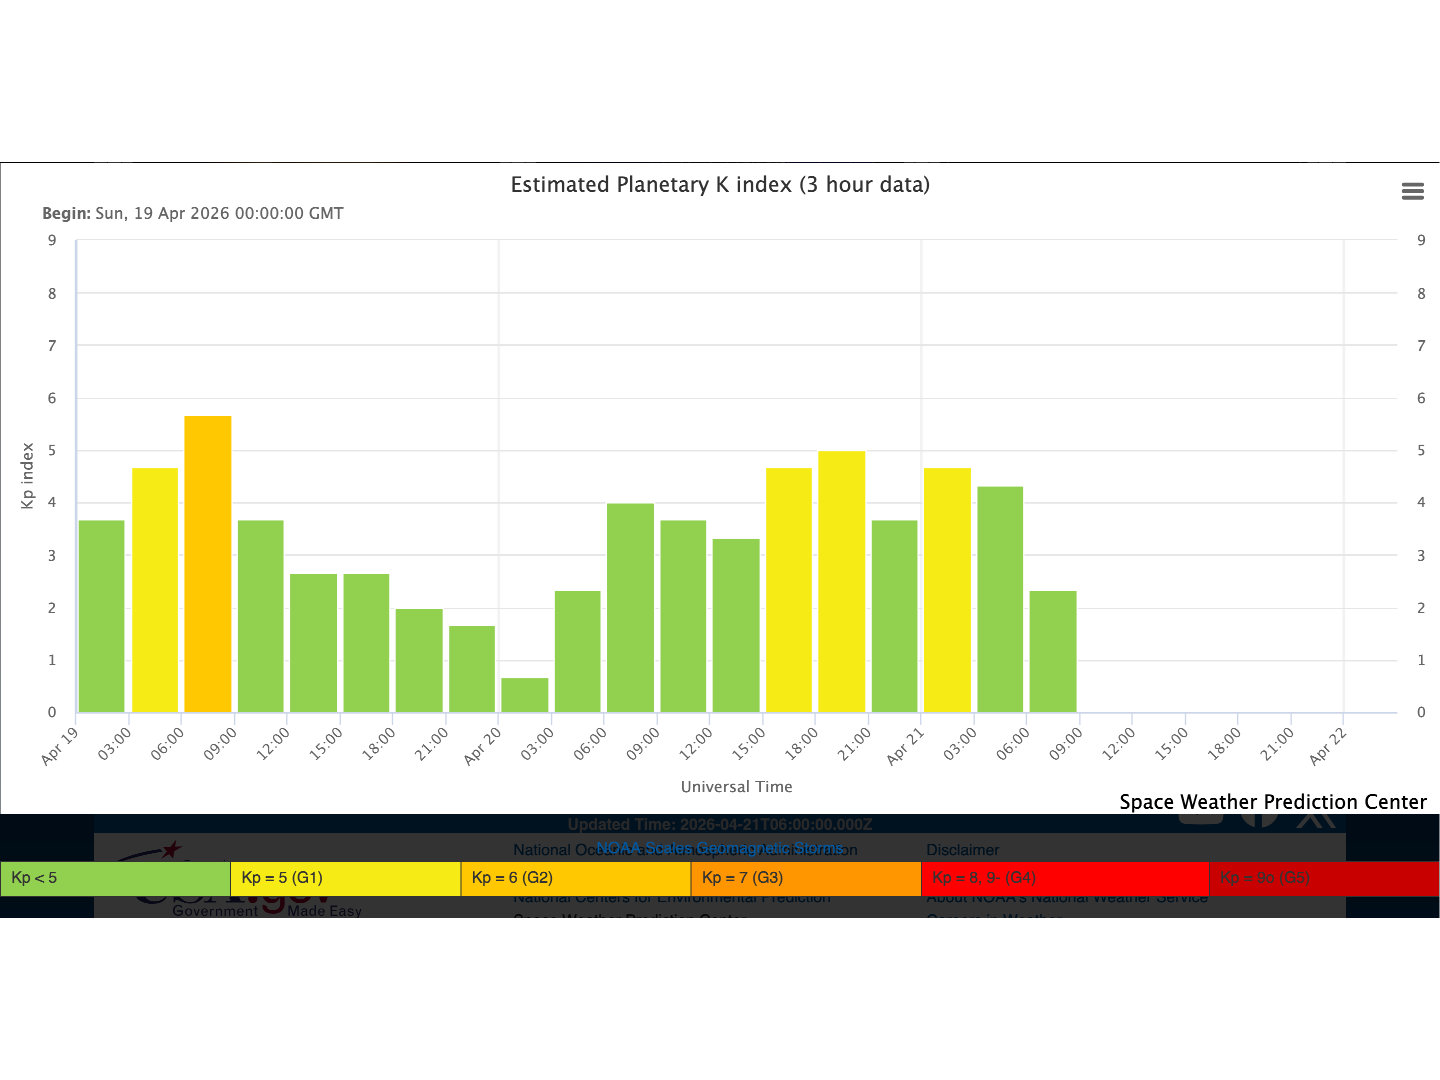Click the first green bar at Apr 19
The height and width of the screenshot is (1080, 1440).
click(102, 616)
